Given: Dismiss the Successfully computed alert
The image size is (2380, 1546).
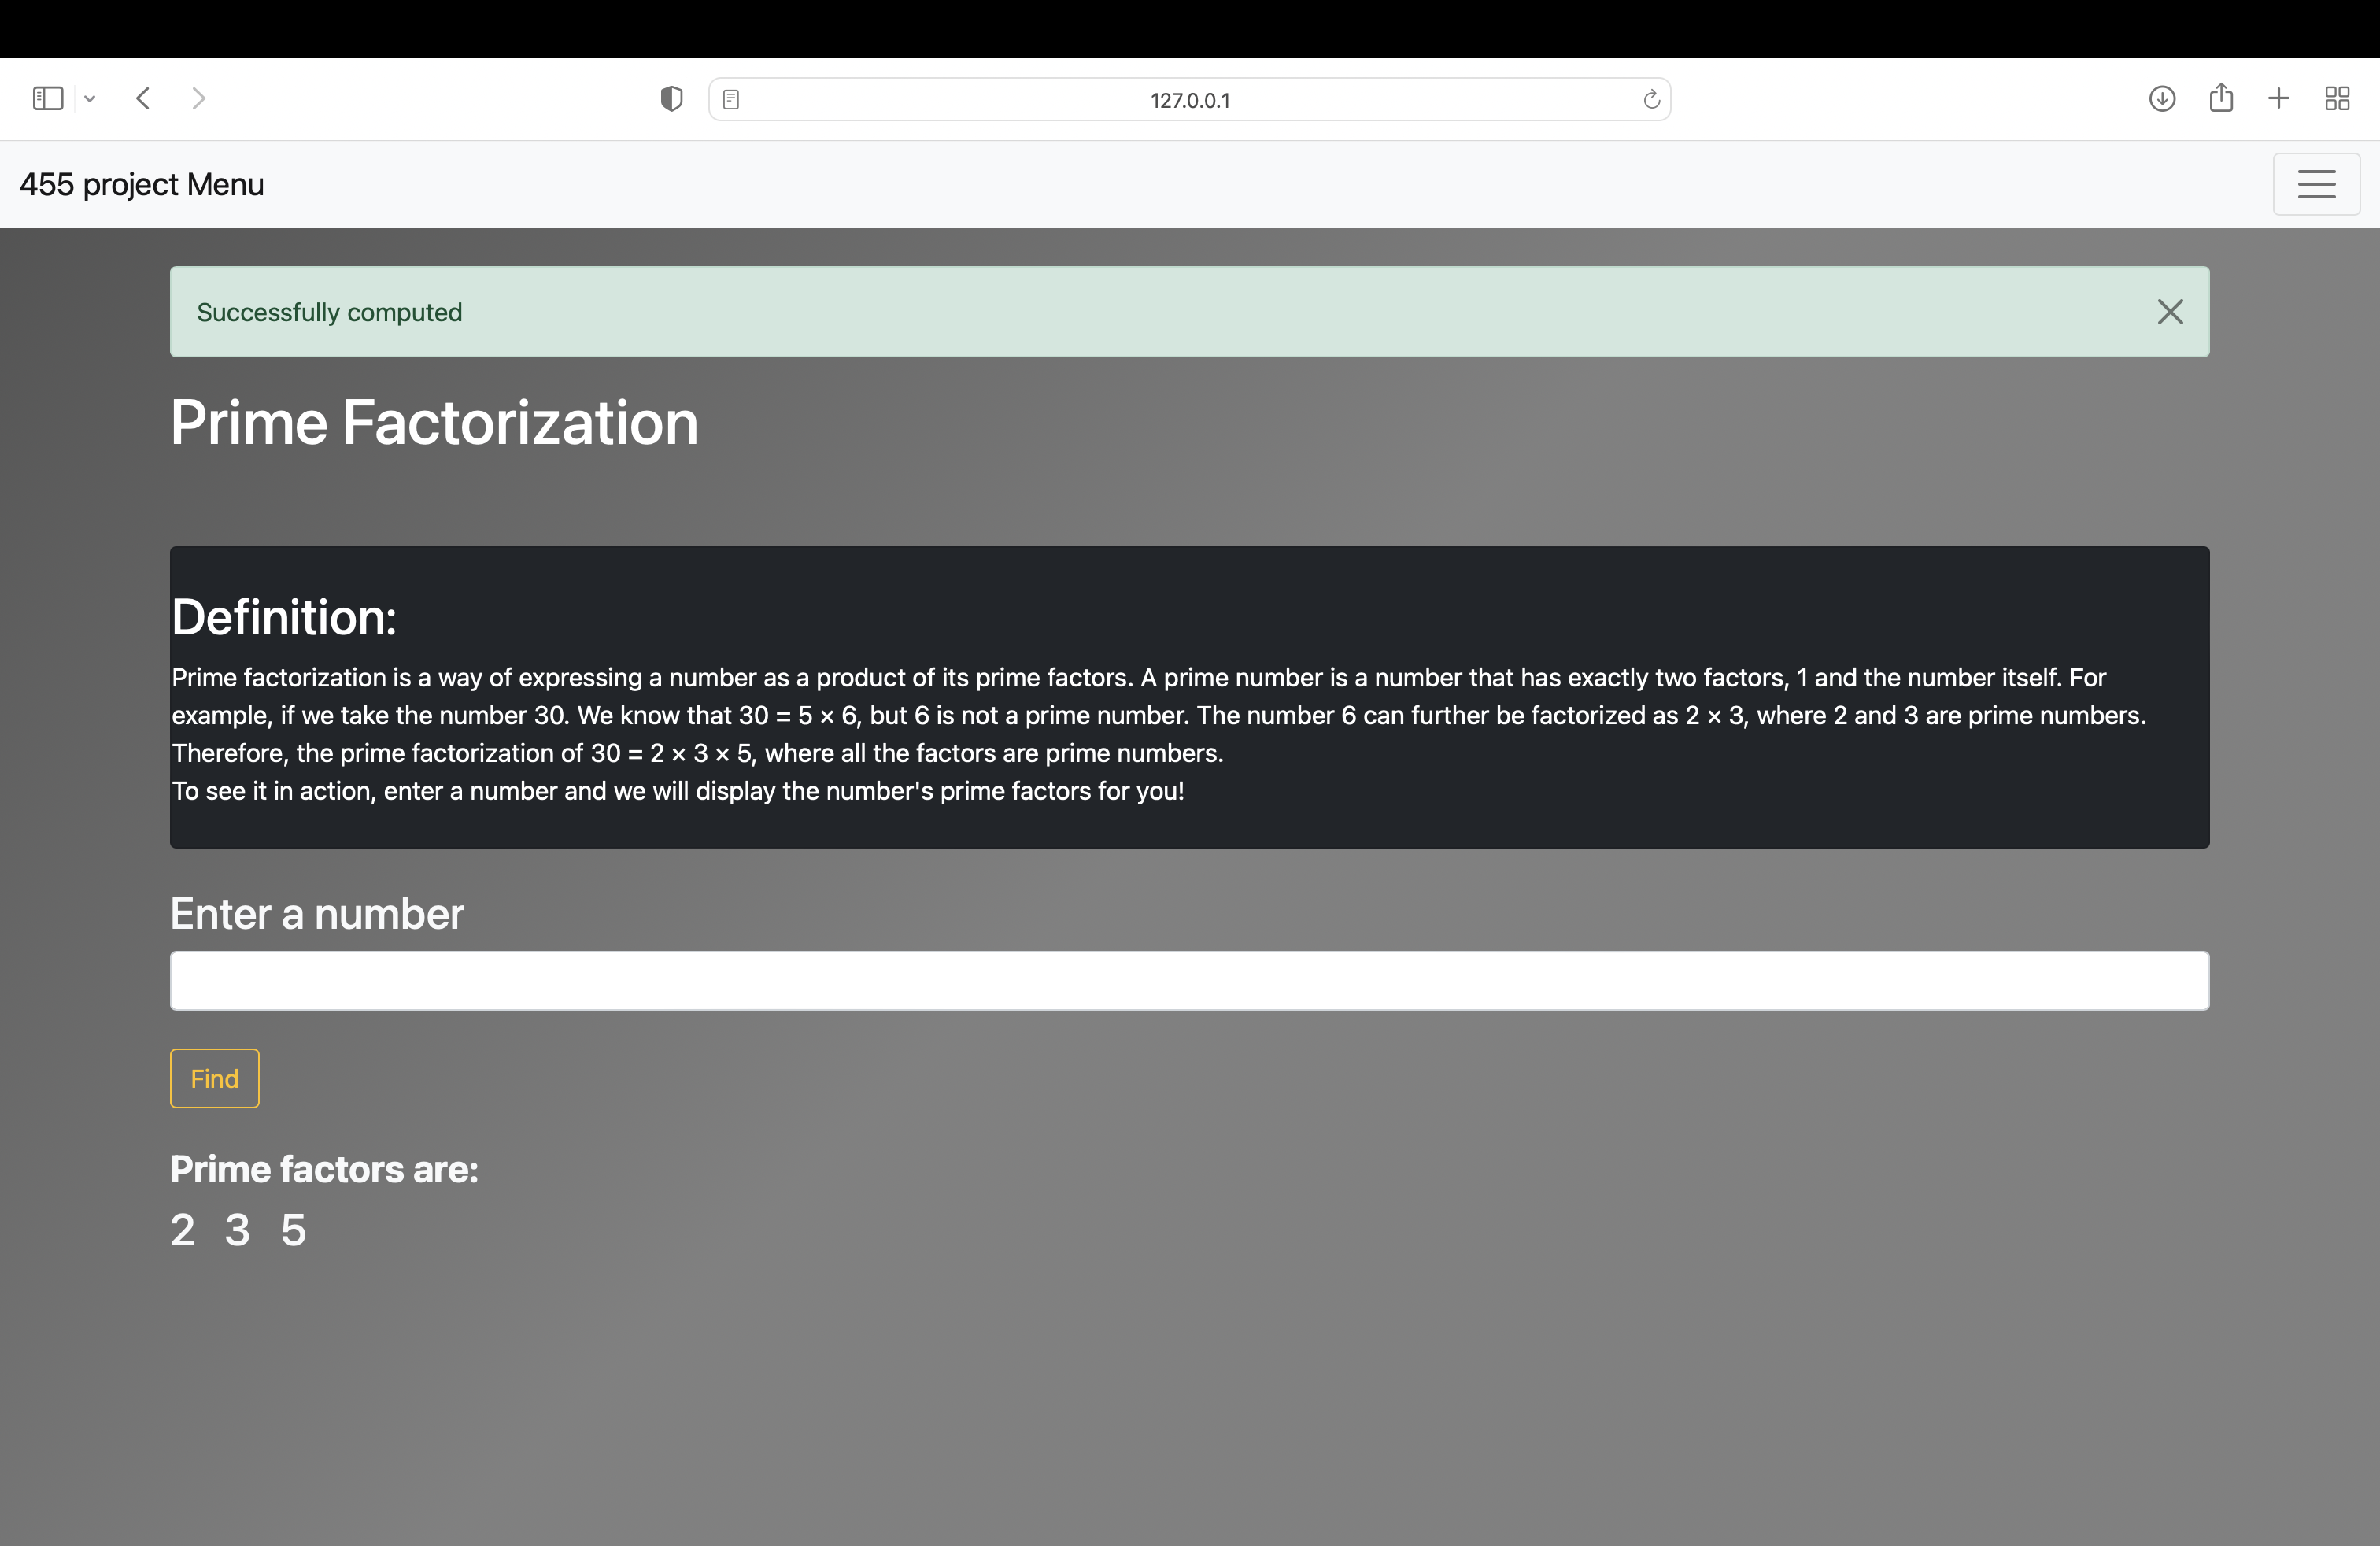Looking at the screenshot, I should pos(2169,312).
